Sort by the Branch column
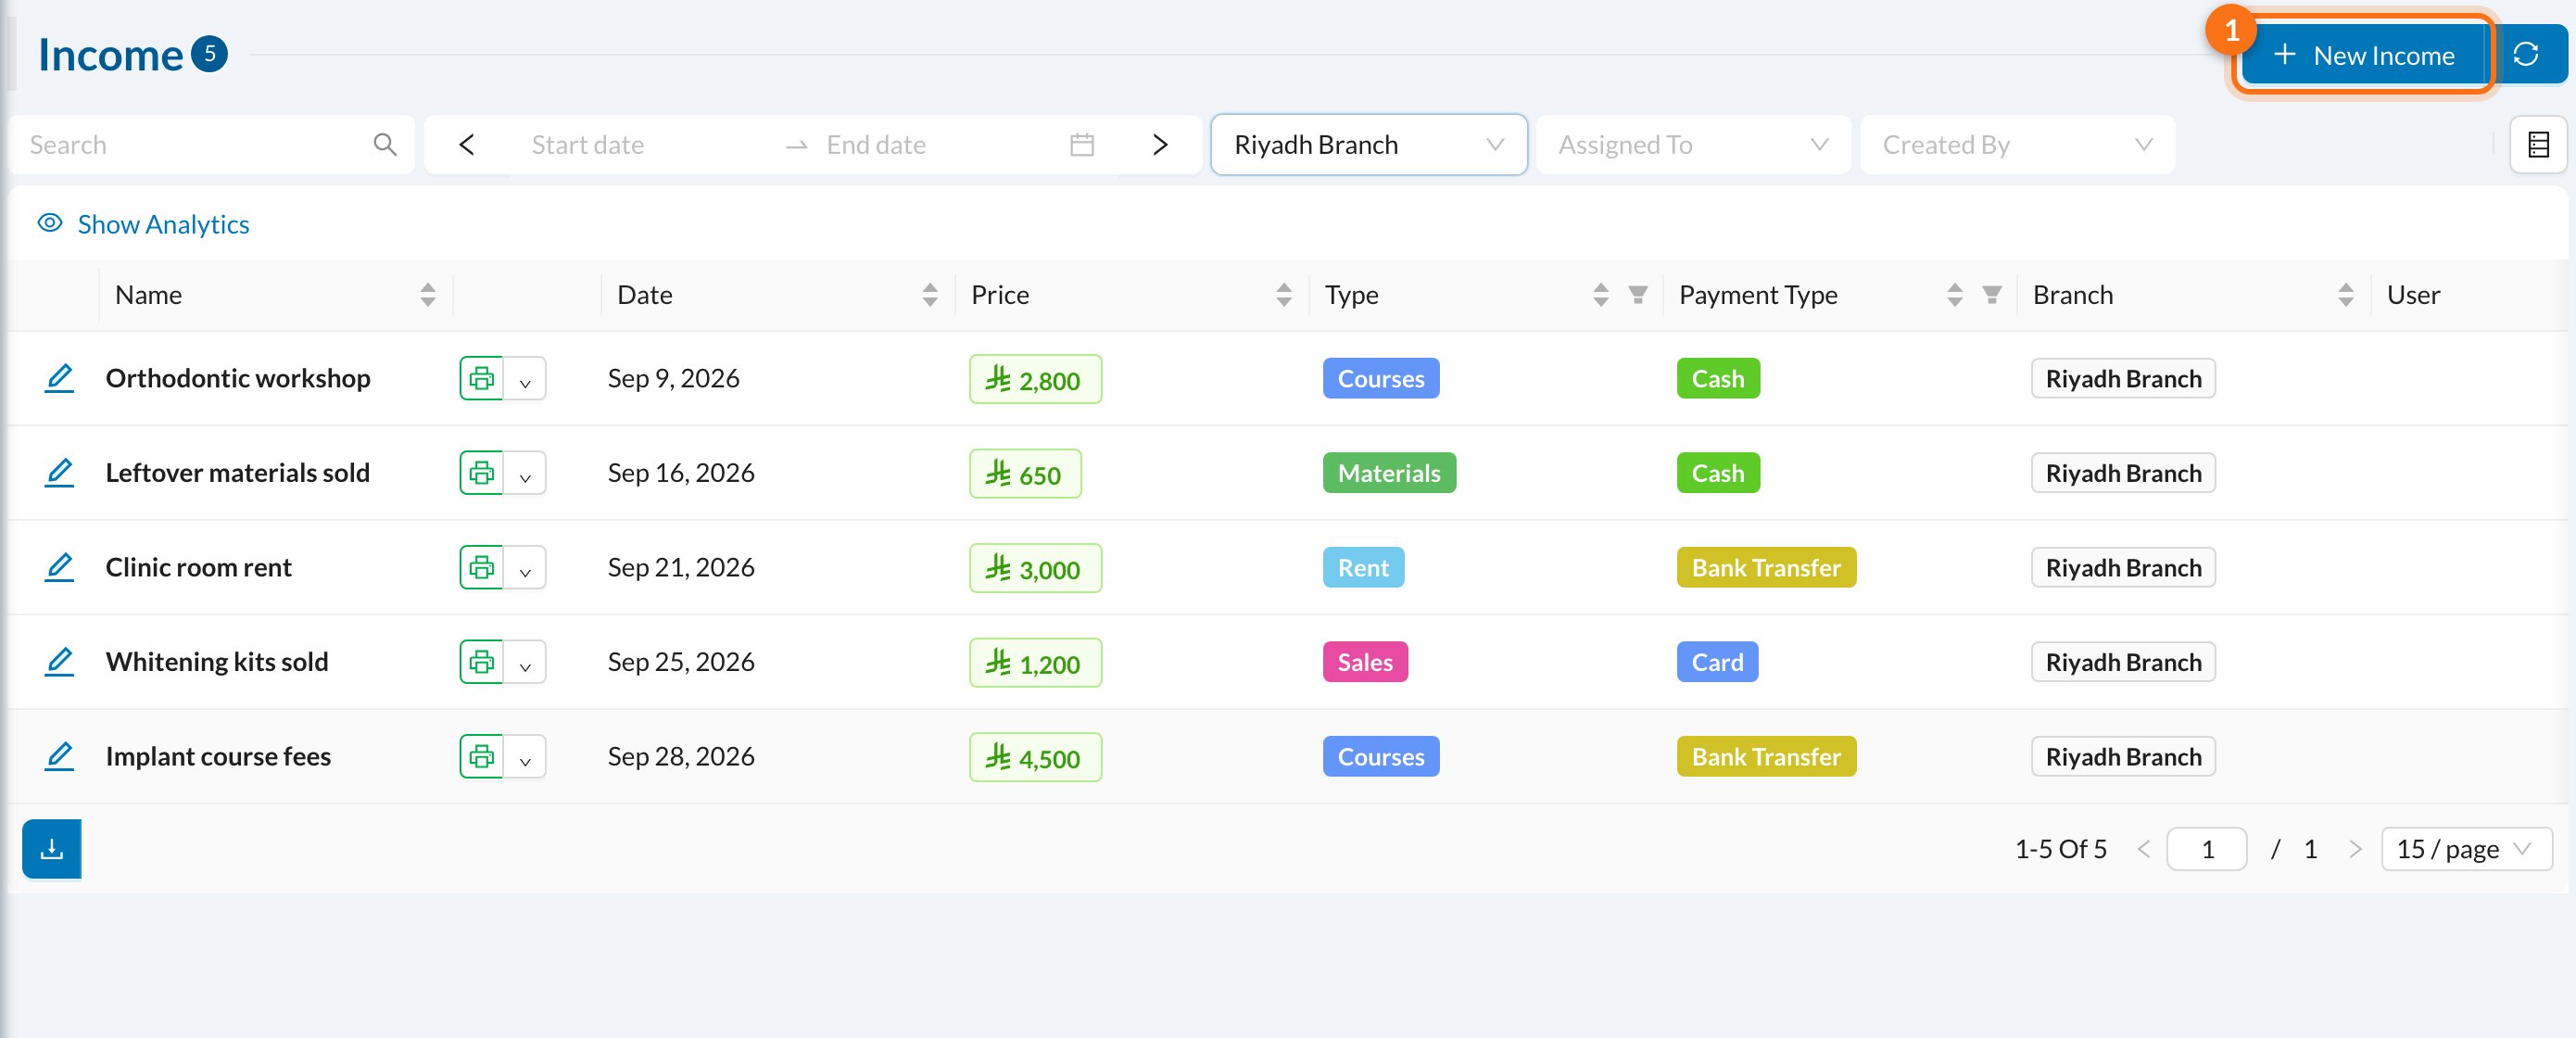The height and width of the screenshot is (1038, 2576). 2346,295
